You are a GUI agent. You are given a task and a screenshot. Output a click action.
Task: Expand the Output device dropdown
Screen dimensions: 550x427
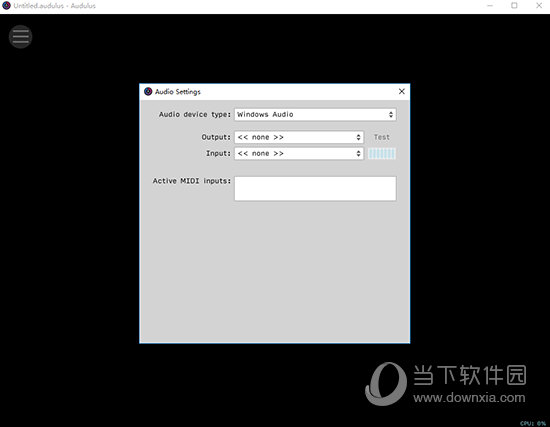pyautogui.click(x=299, y=137)
